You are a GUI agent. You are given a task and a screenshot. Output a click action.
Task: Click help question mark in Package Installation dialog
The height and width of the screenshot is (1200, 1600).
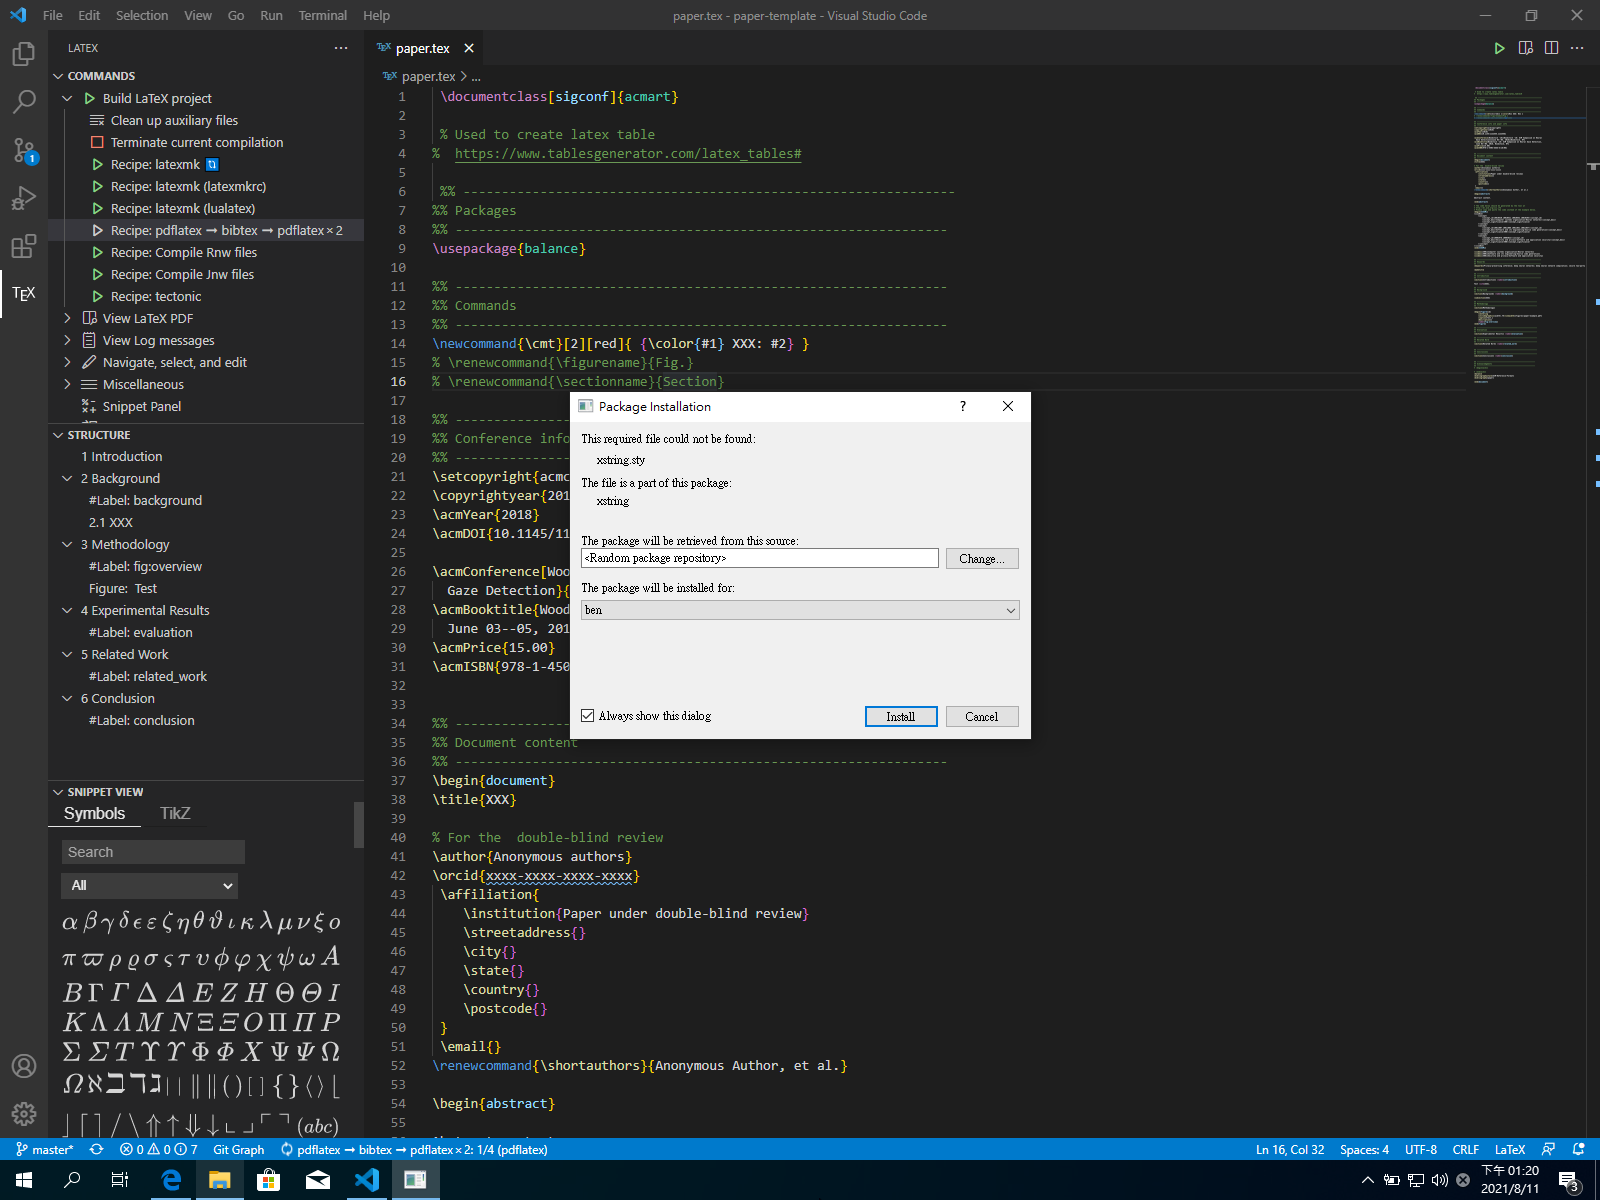click(963, 406)
